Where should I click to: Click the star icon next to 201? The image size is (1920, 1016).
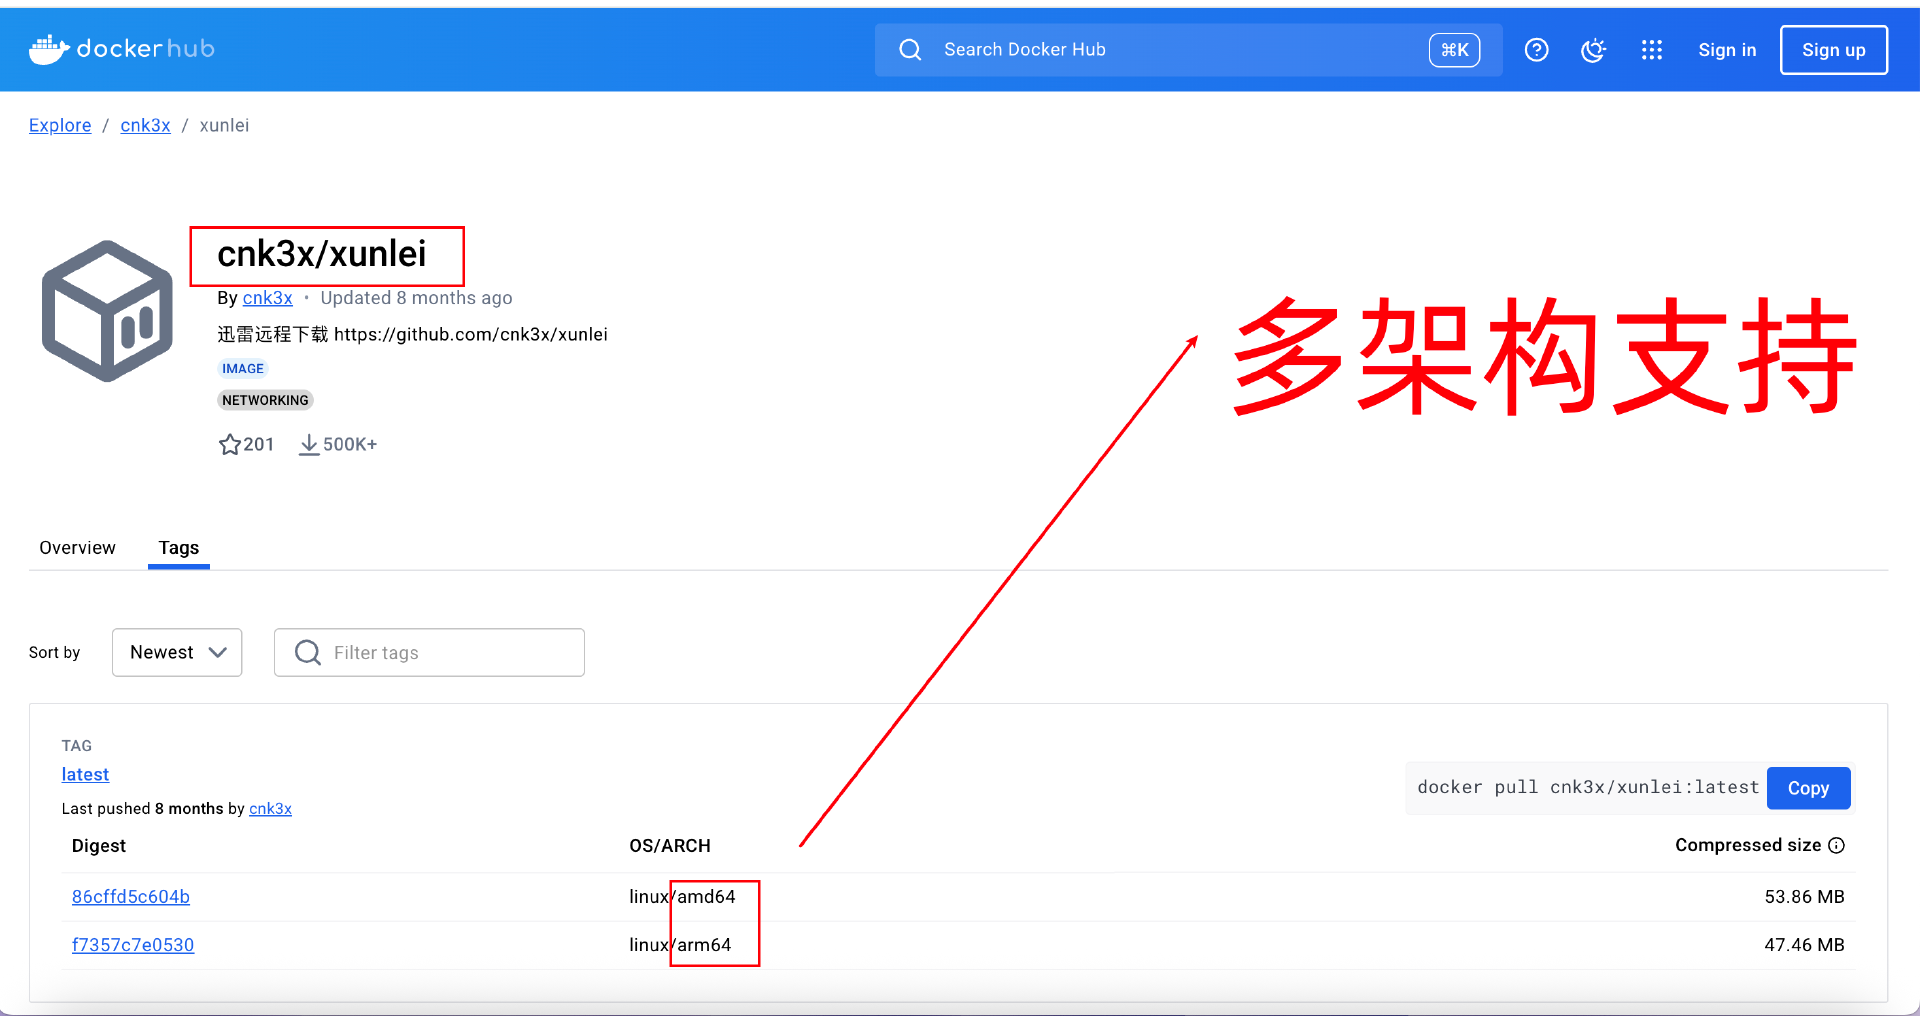(229, 444)
